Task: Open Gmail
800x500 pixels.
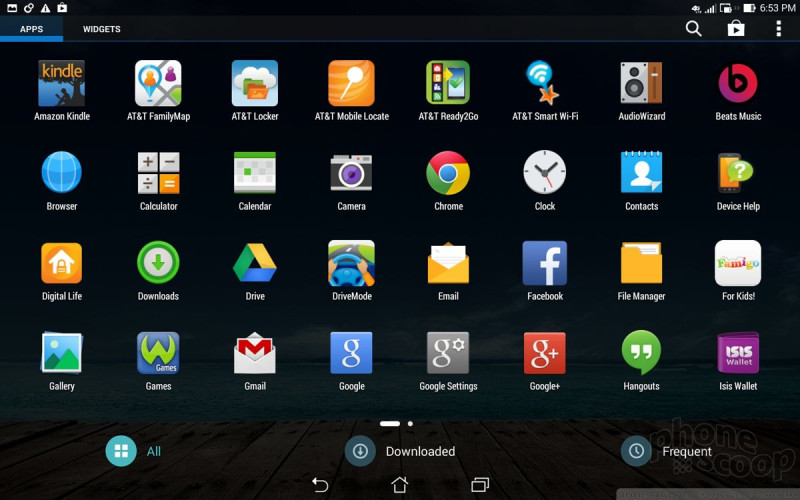Action: coord(255,352)
